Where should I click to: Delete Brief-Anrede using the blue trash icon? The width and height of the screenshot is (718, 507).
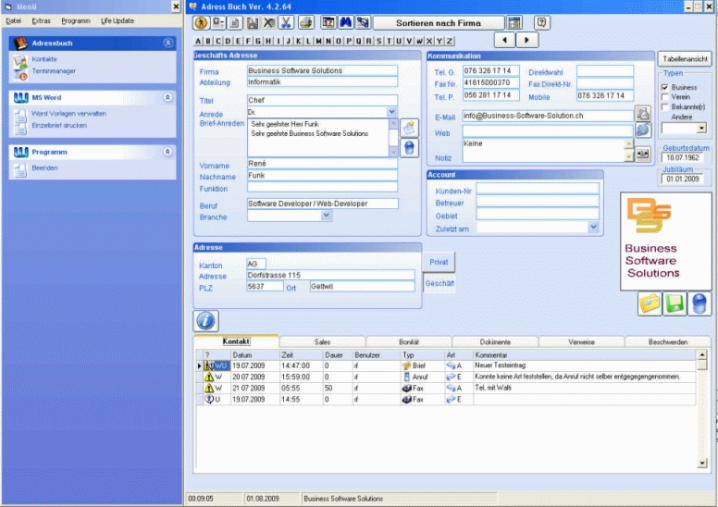[409, 148]
